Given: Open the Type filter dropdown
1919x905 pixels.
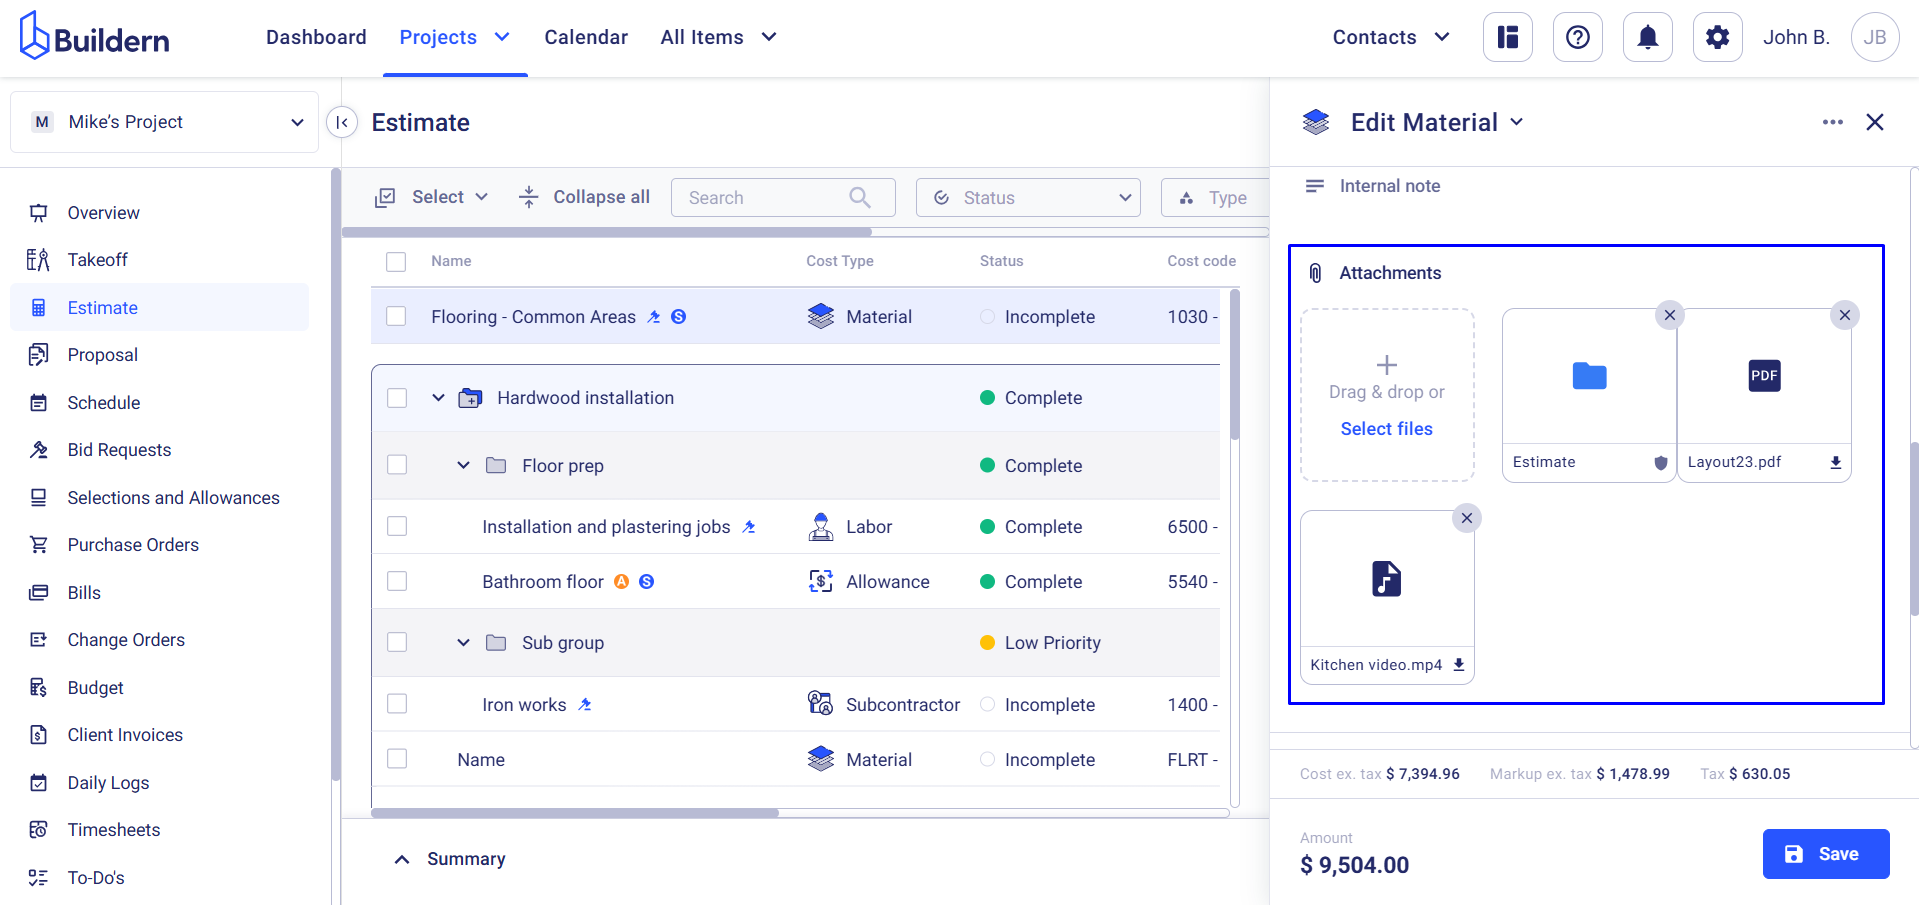Looking at the screenshot, I should [x=1215, y=198].
